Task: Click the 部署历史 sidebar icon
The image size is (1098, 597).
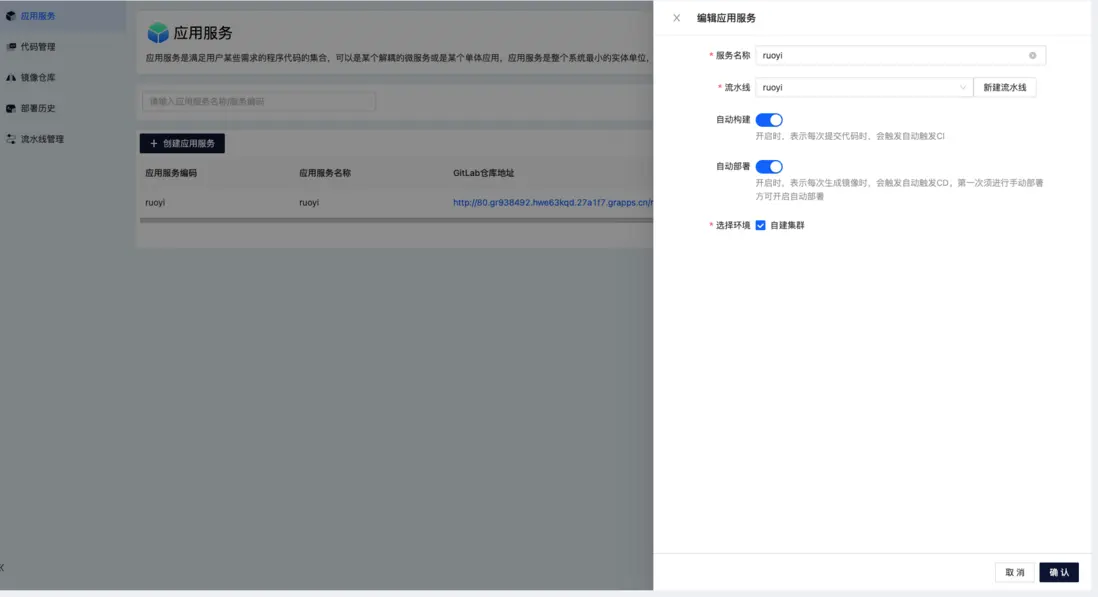Action: [x=11, y=108]
